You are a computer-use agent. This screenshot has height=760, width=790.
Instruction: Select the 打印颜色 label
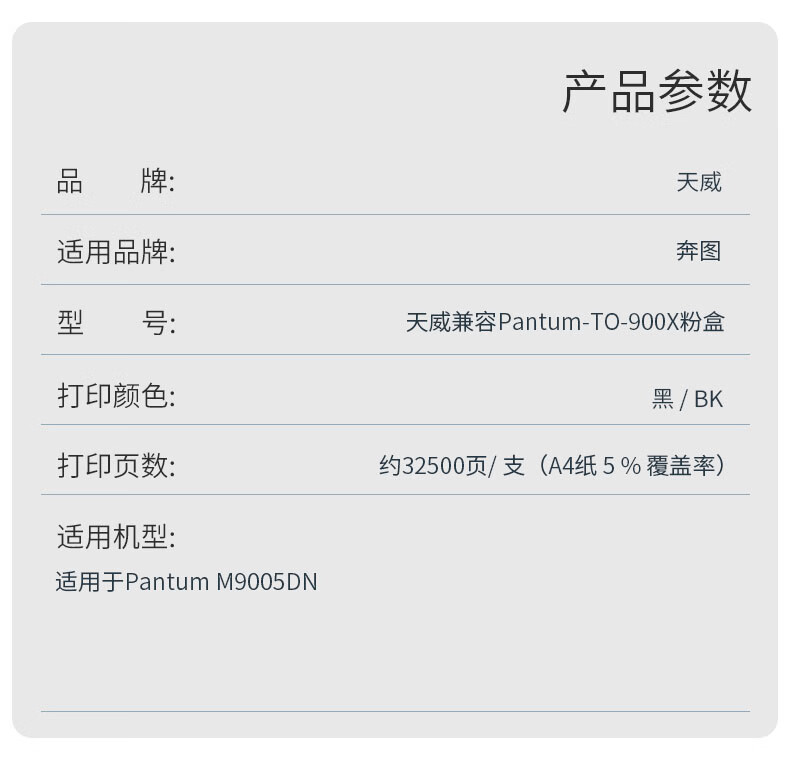tap(116, 395)
